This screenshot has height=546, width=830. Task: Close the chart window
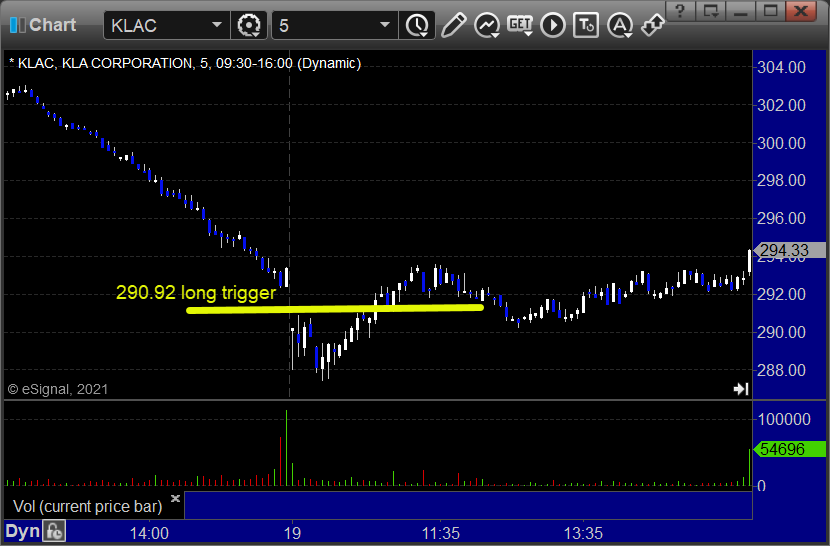click(801, 11)
